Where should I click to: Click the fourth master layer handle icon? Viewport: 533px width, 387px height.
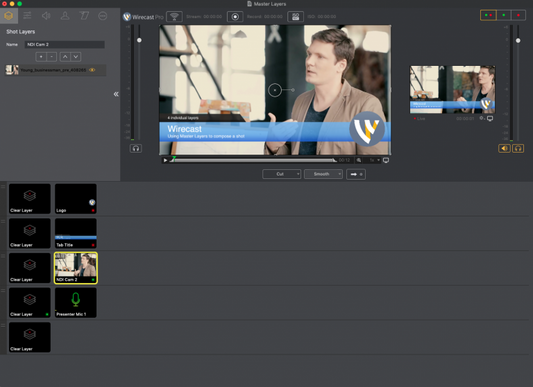3,291
